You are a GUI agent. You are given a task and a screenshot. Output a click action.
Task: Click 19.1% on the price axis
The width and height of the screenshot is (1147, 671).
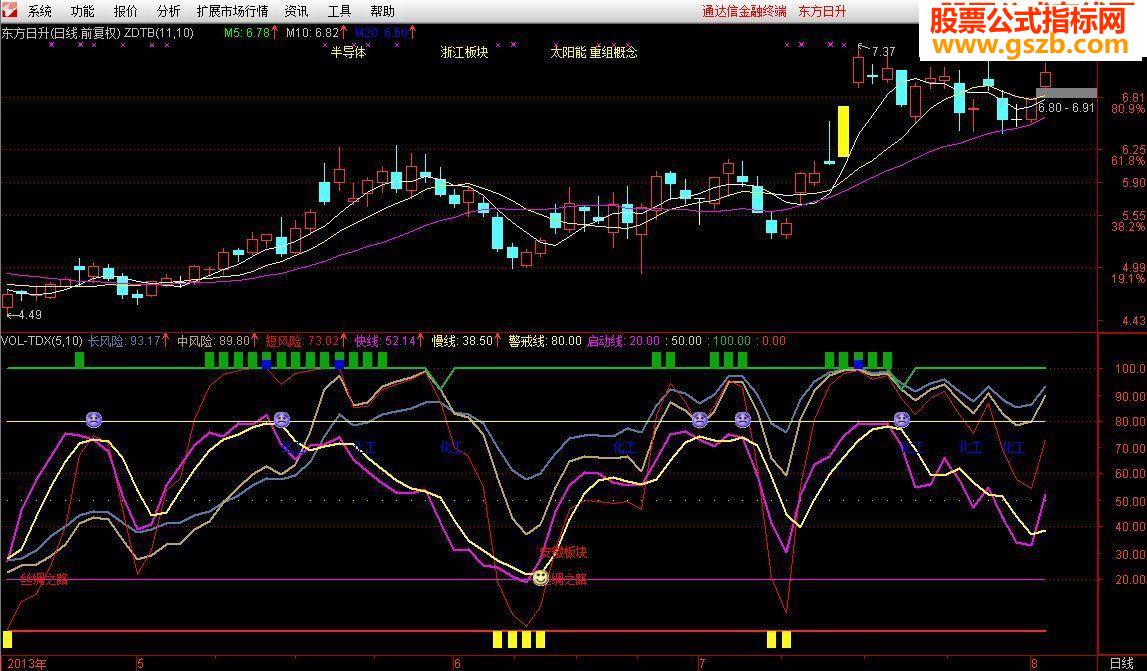[x=1128, y=280]
